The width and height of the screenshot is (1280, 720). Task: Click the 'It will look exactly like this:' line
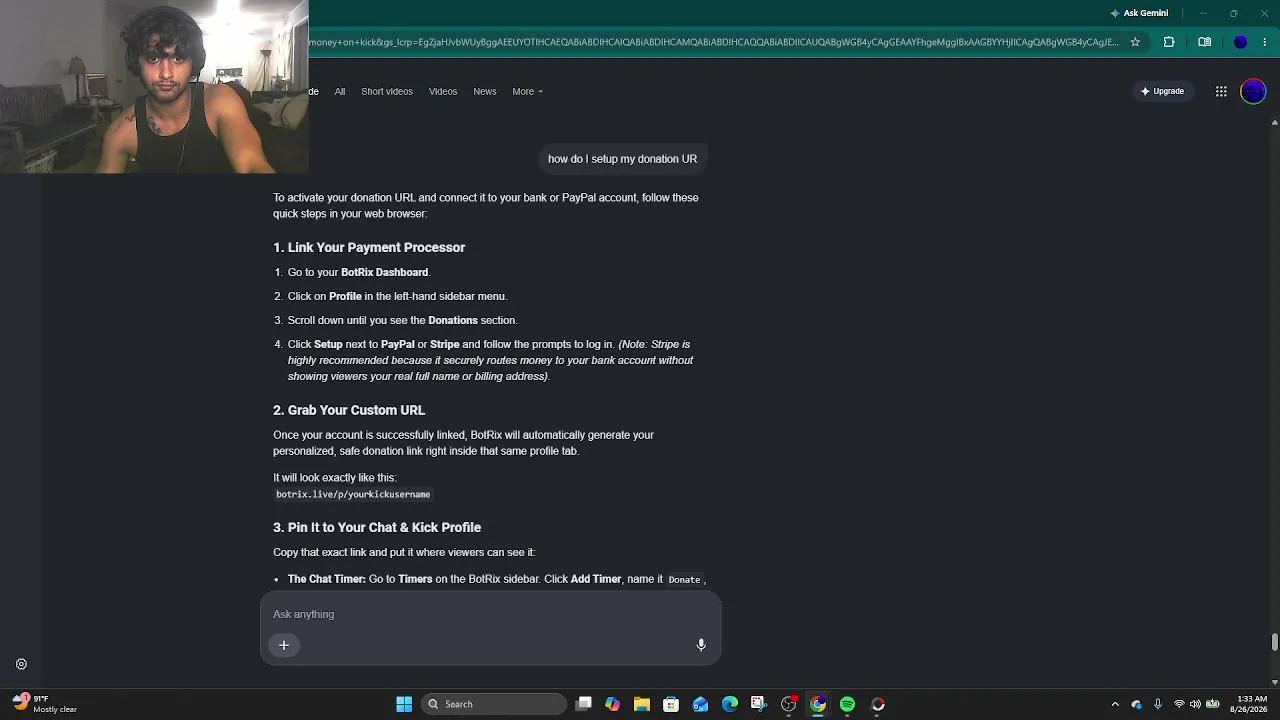pyautogui.click(x=335, y=478)
